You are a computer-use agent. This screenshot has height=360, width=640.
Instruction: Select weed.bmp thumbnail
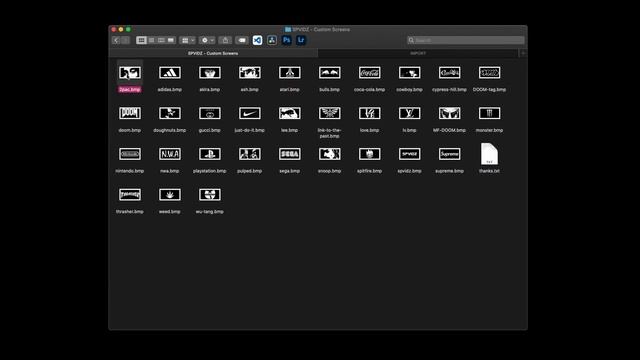pyautogui.click(x=170, y=194)
